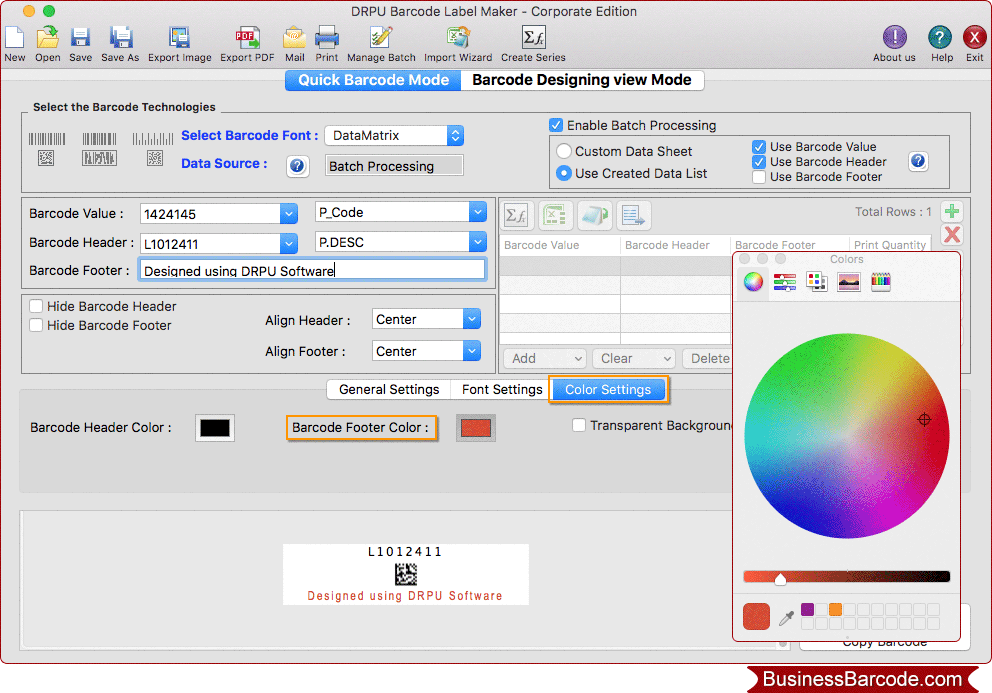
Task: Click the Barcode Footer Color label button
Action: click(361, 427)
